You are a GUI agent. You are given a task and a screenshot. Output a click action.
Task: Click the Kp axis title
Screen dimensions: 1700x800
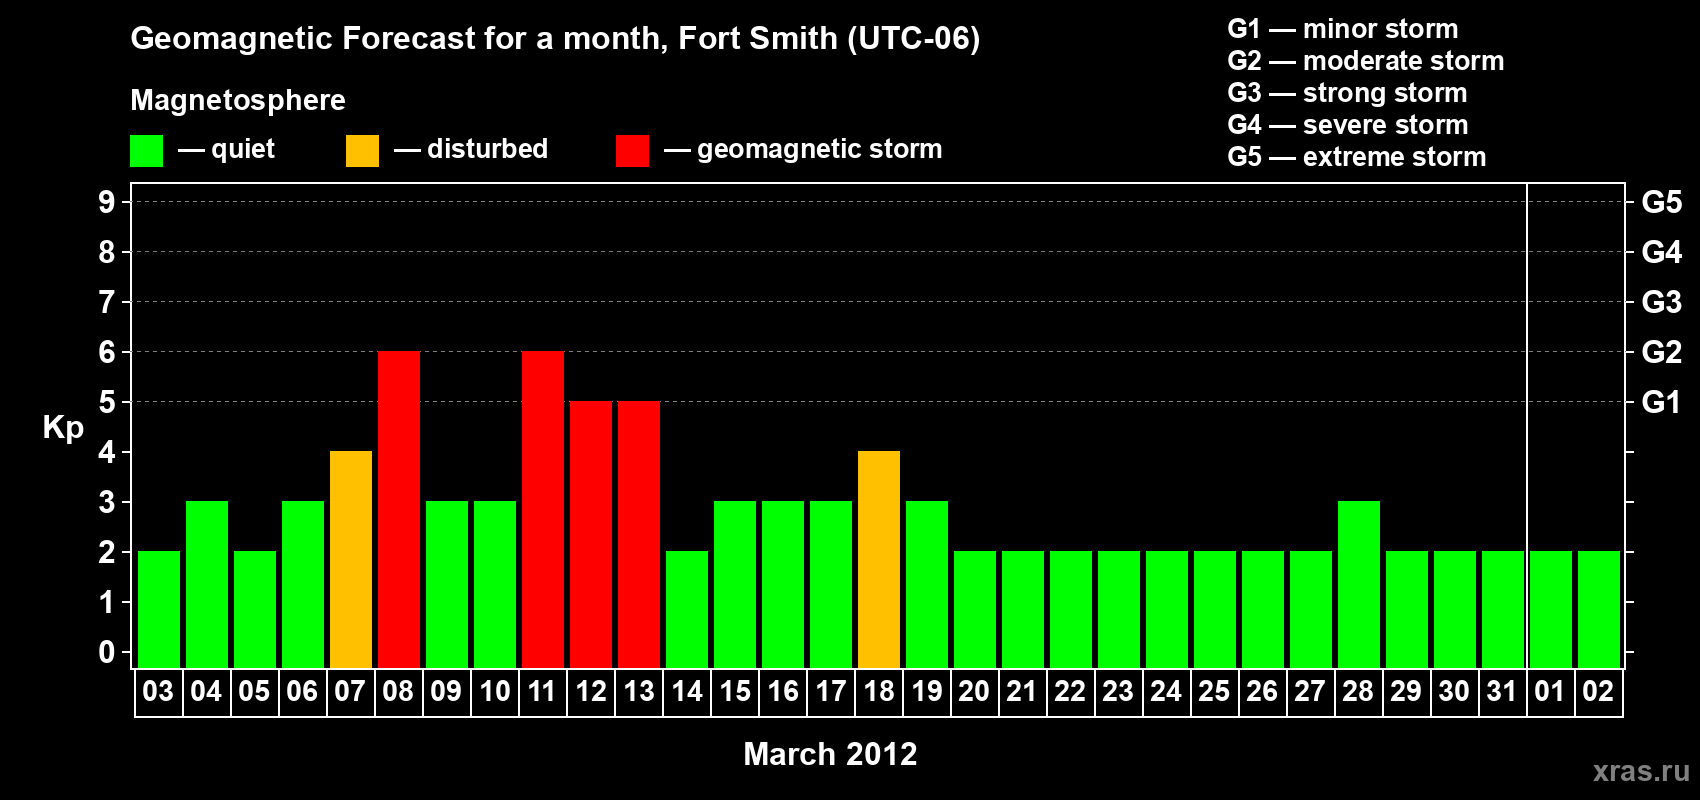coord(63,428)
